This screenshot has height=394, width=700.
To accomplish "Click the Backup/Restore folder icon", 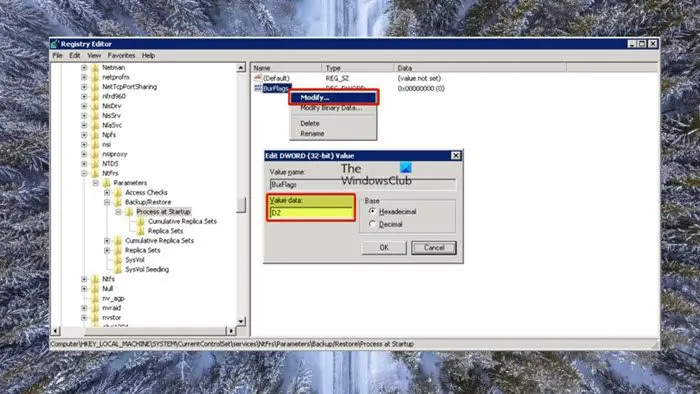I will point(118,202).
